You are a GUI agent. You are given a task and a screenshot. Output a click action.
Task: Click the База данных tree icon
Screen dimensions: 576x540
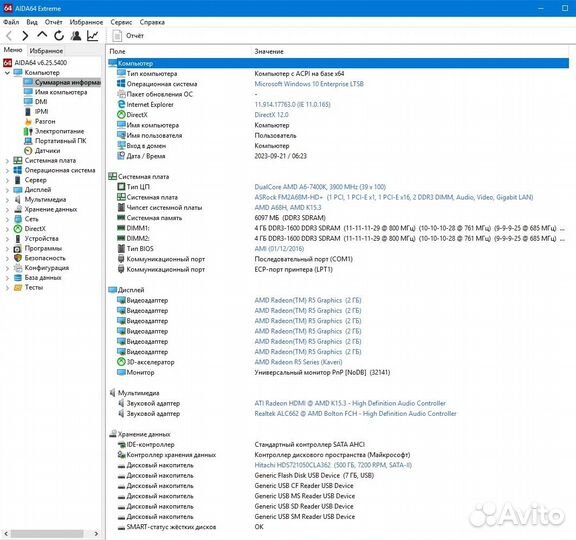18,277
